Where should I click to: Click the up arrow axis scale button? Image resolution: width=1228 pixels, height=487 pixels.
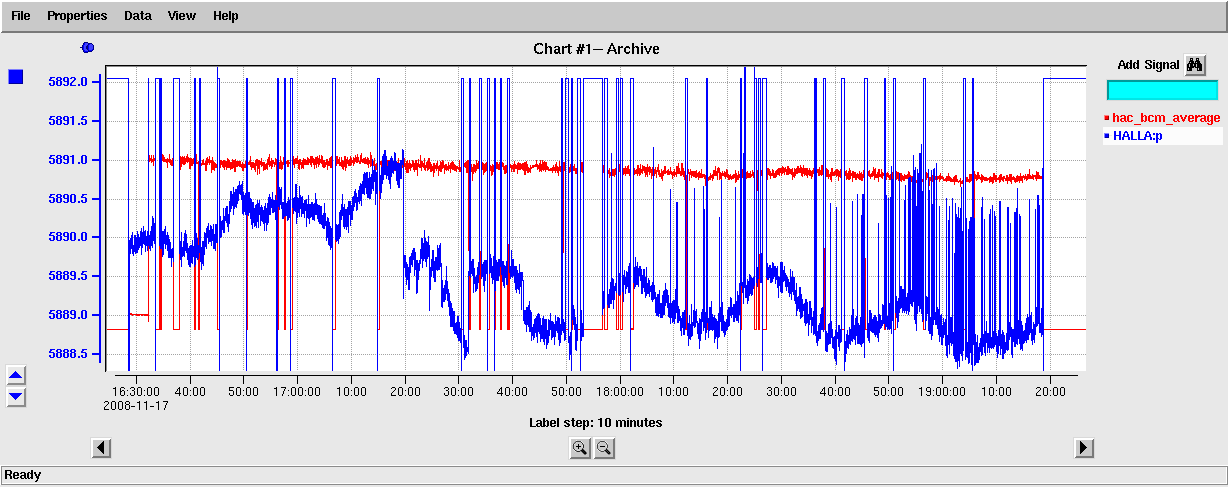pyautogui.click(x=16, y=375)
